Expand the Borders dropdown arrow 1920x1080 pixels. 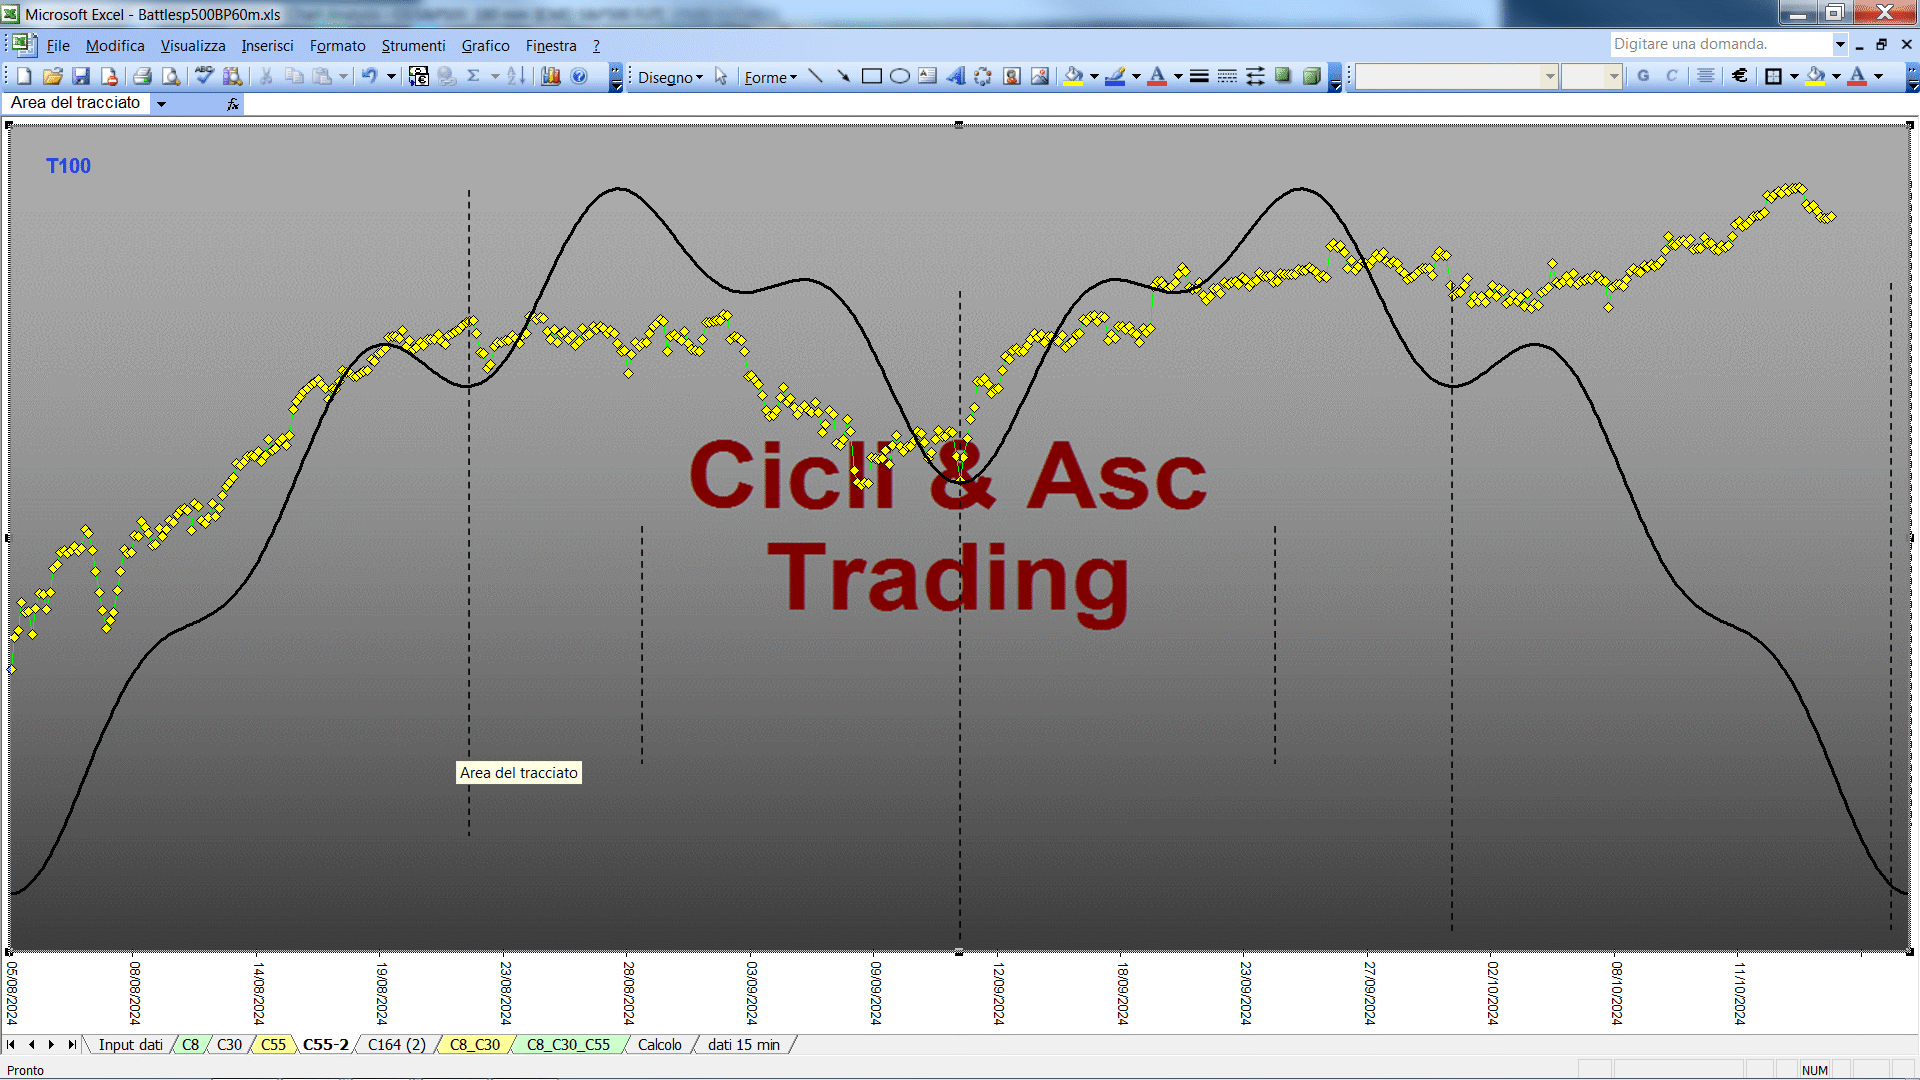1794,77
